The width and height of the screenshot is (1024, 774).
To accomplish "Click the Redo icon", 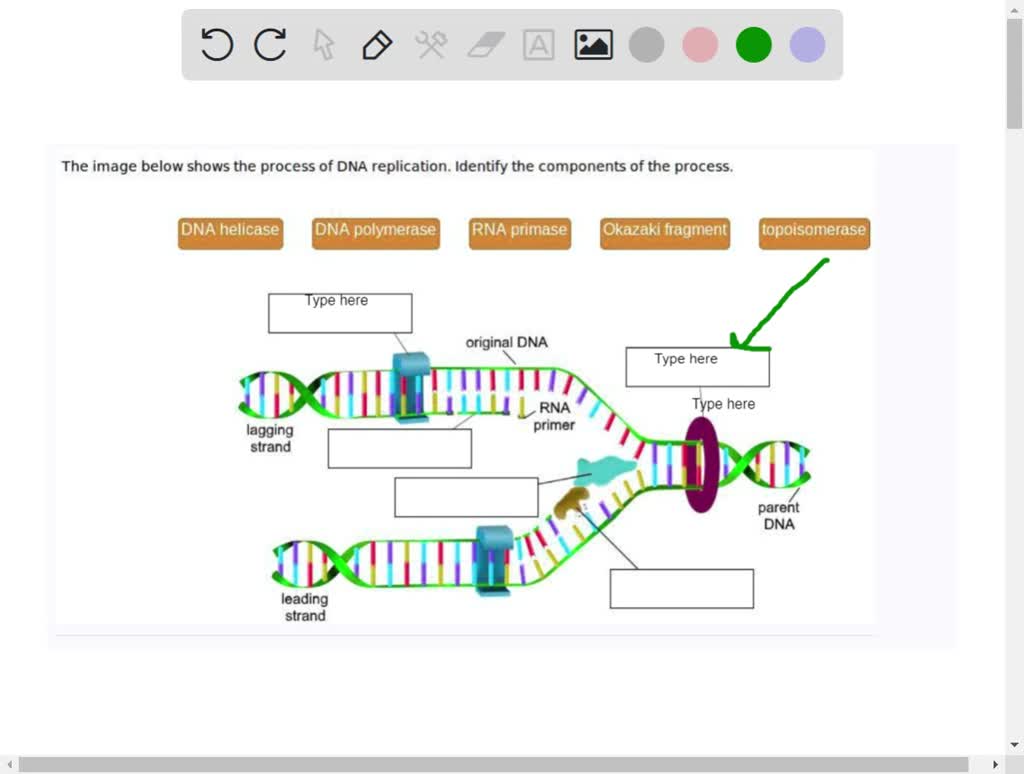I will pos(268,44).
